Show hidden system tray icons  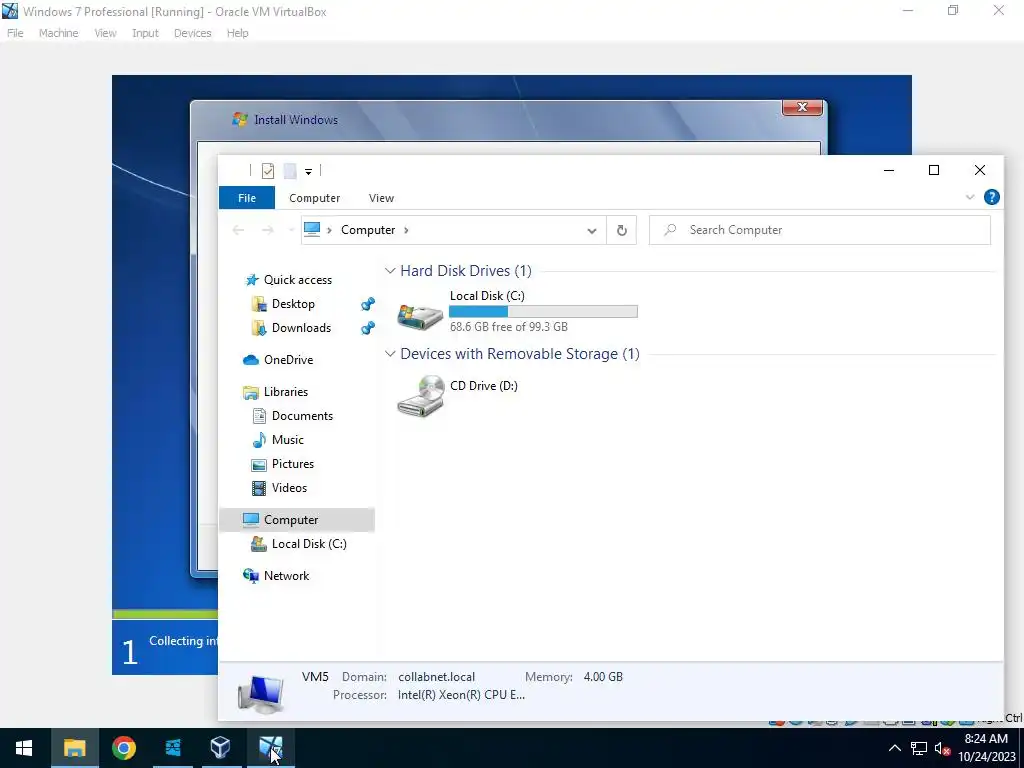pyautogui.click(x=895, y=748)
